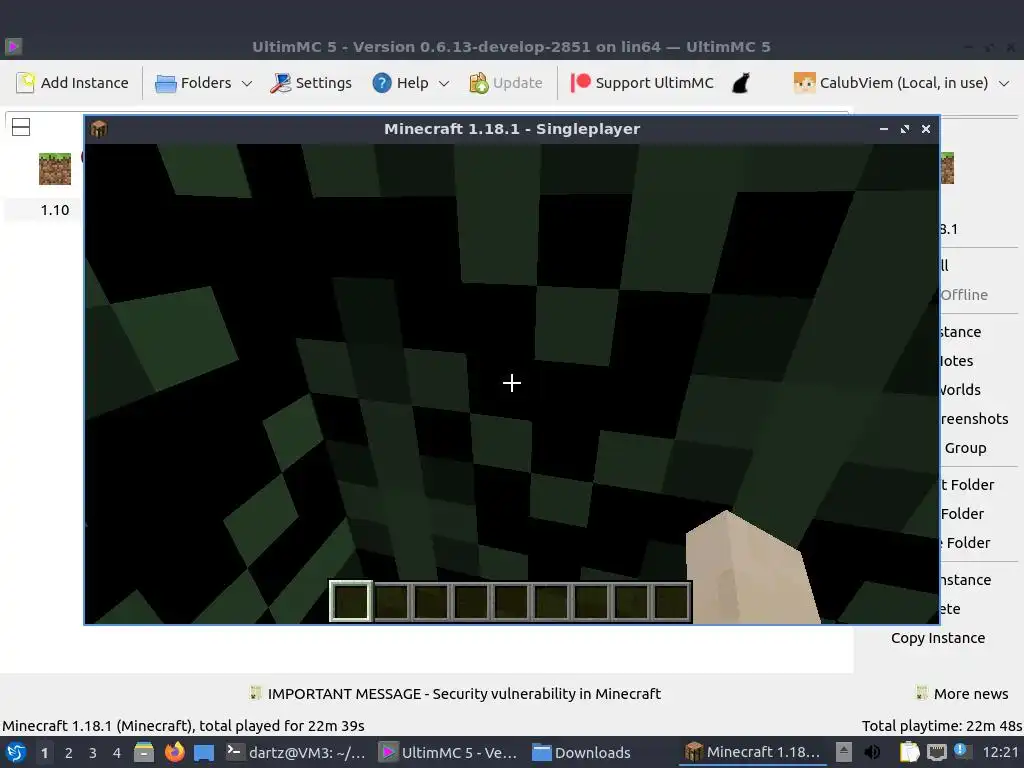Image resolution: width=1024 pixels, height=768 pixels.
Task: Click the volume speaker tray icon
Action: [872, 752]
